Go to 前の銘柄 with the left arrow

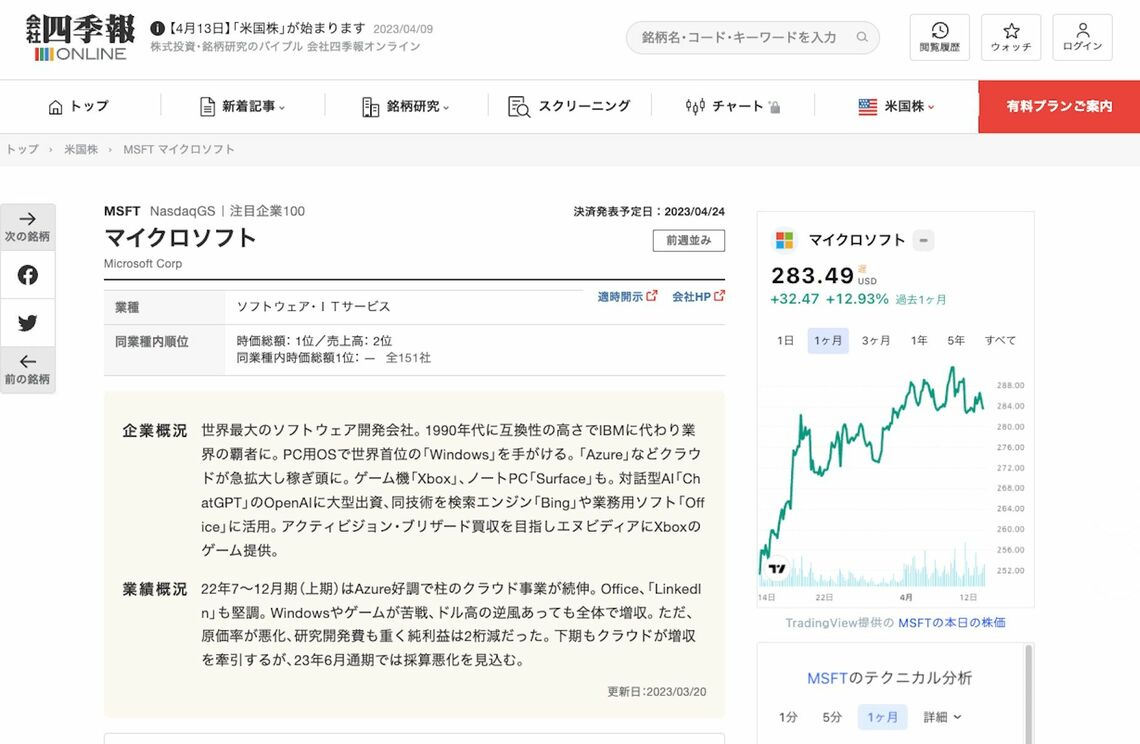(x=28, y=369)
